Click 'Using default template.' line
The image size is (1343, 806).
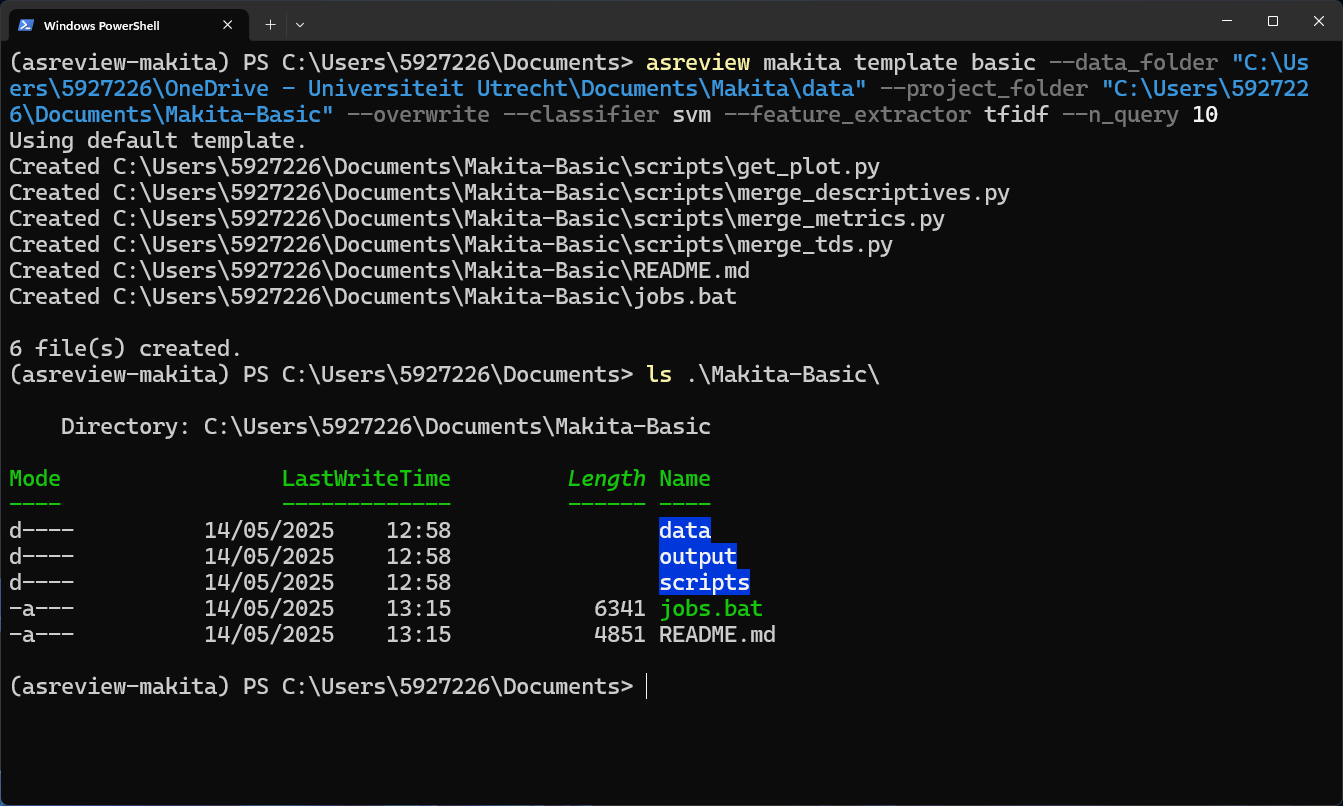click(158, 140)
